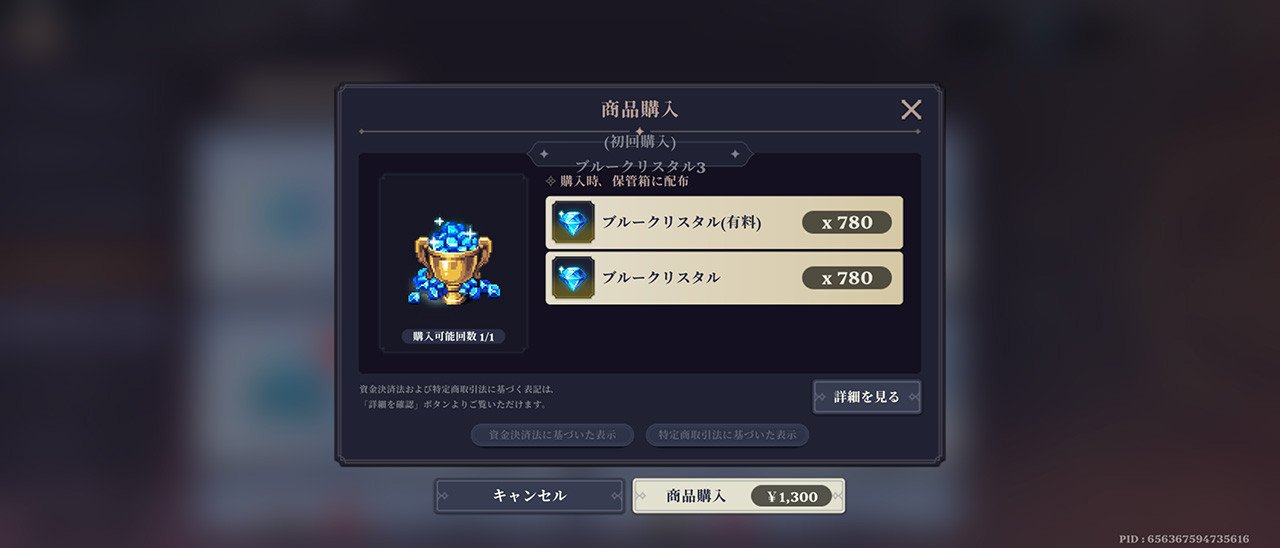The width and height of the screenshot is (1280, 548).
Task: Open details with the 詳細を見る button
Action: (867, 397)
